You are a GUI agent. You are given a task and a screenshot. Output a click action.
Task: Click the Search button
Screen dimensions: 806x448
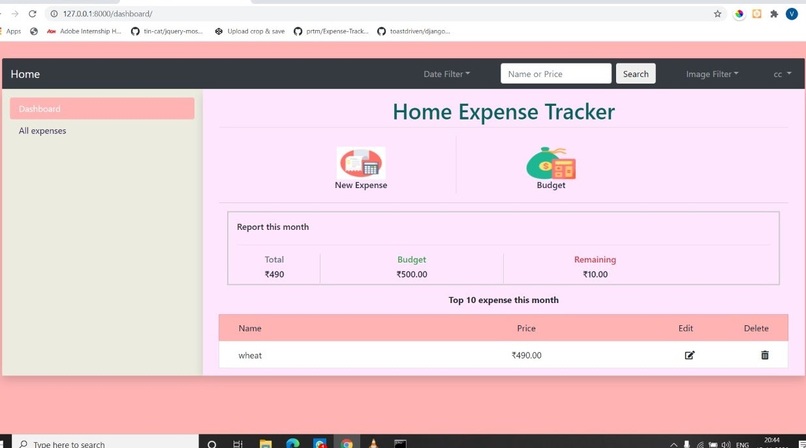coord(636,73)
